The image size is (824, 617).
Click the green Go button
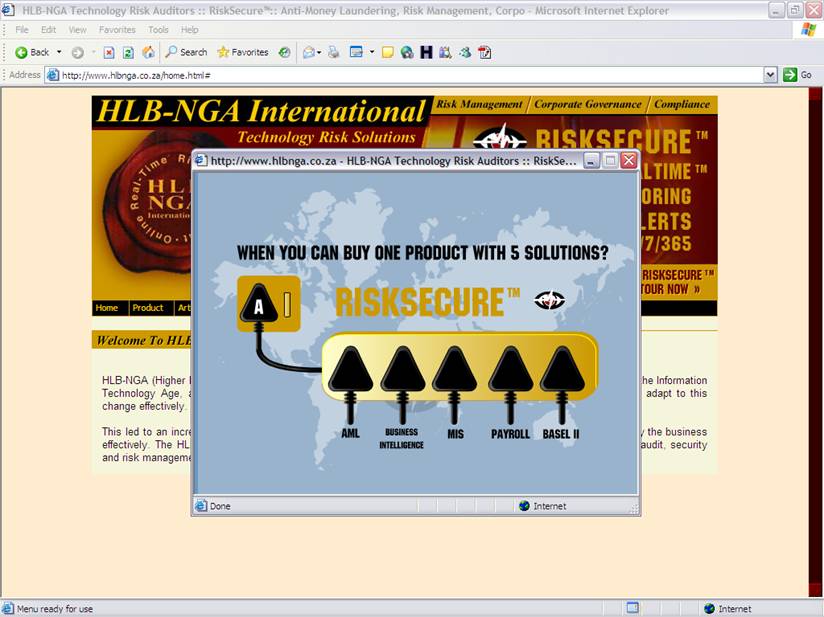pyautogui.click(x=797, y=75)
